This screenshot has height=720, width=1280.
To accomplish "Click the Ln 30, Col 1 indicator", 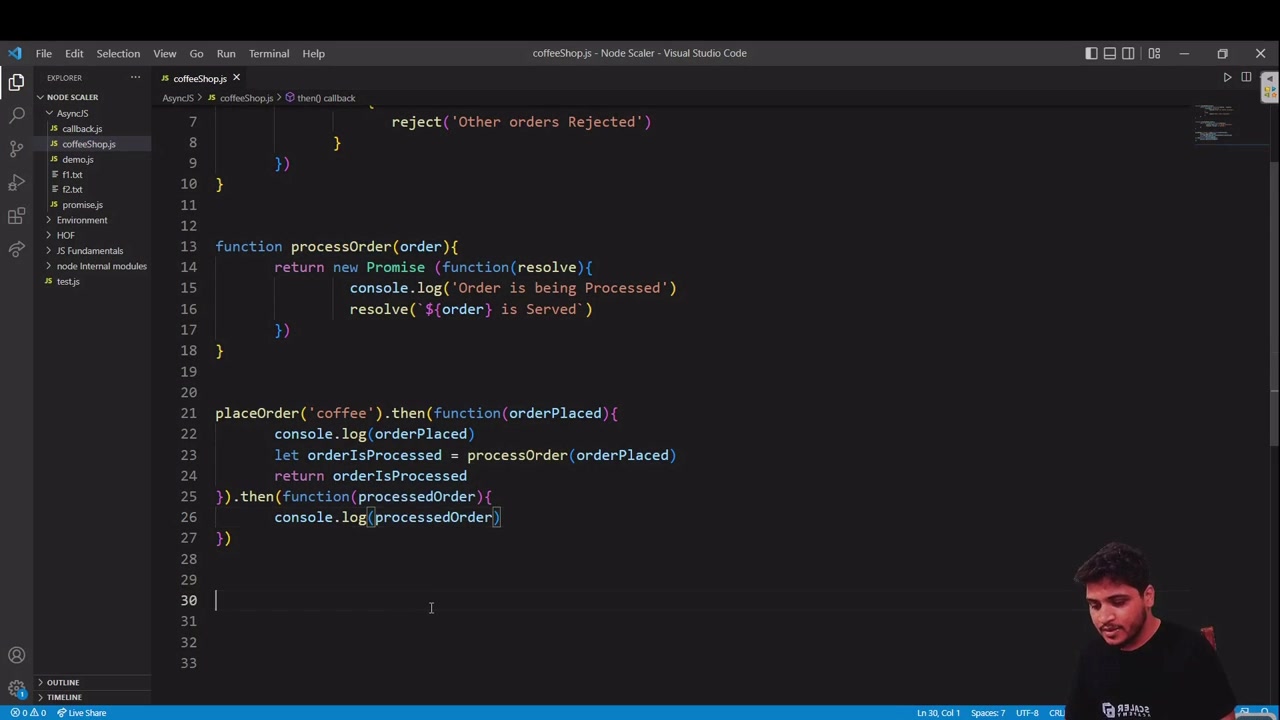I will (938, 713).
